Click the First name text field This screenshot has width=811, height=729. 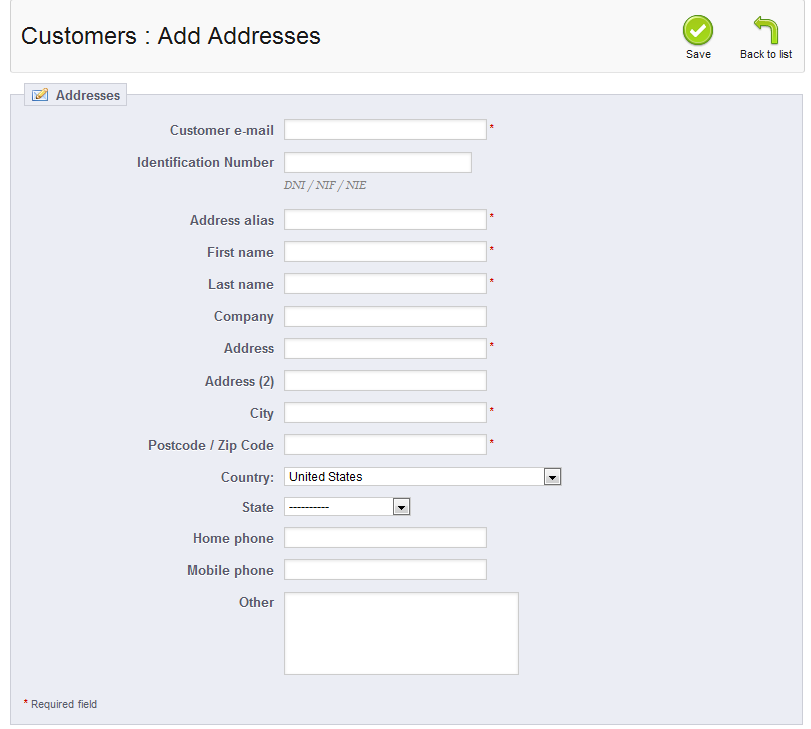[x=385, y=252]
